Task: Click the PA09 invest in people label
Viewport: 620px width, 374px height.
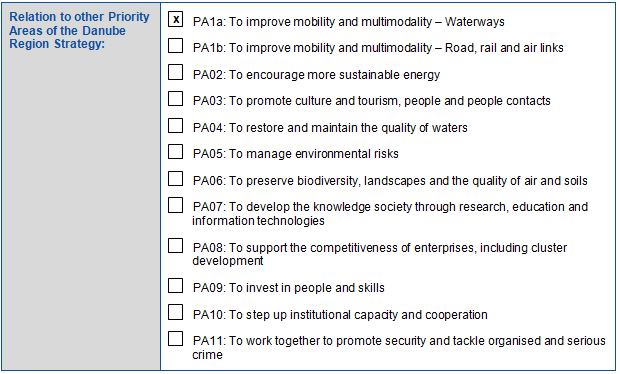Action: pos(289,288)
